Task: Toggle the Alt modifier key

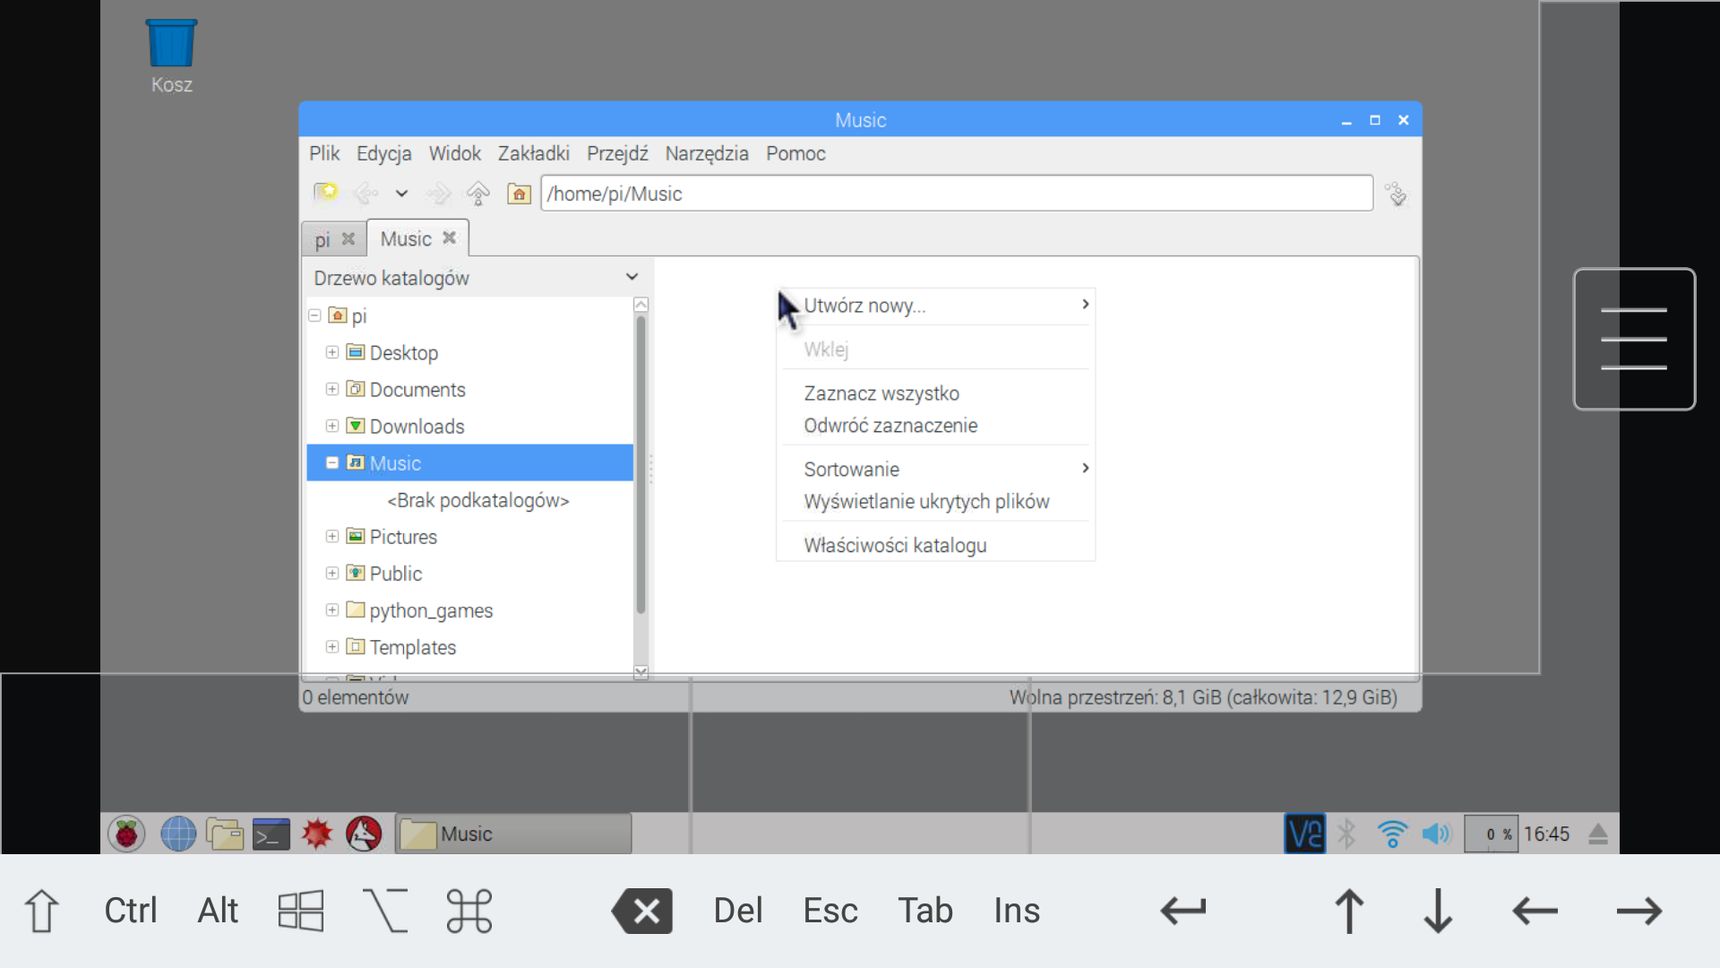Action: point(218,910)
